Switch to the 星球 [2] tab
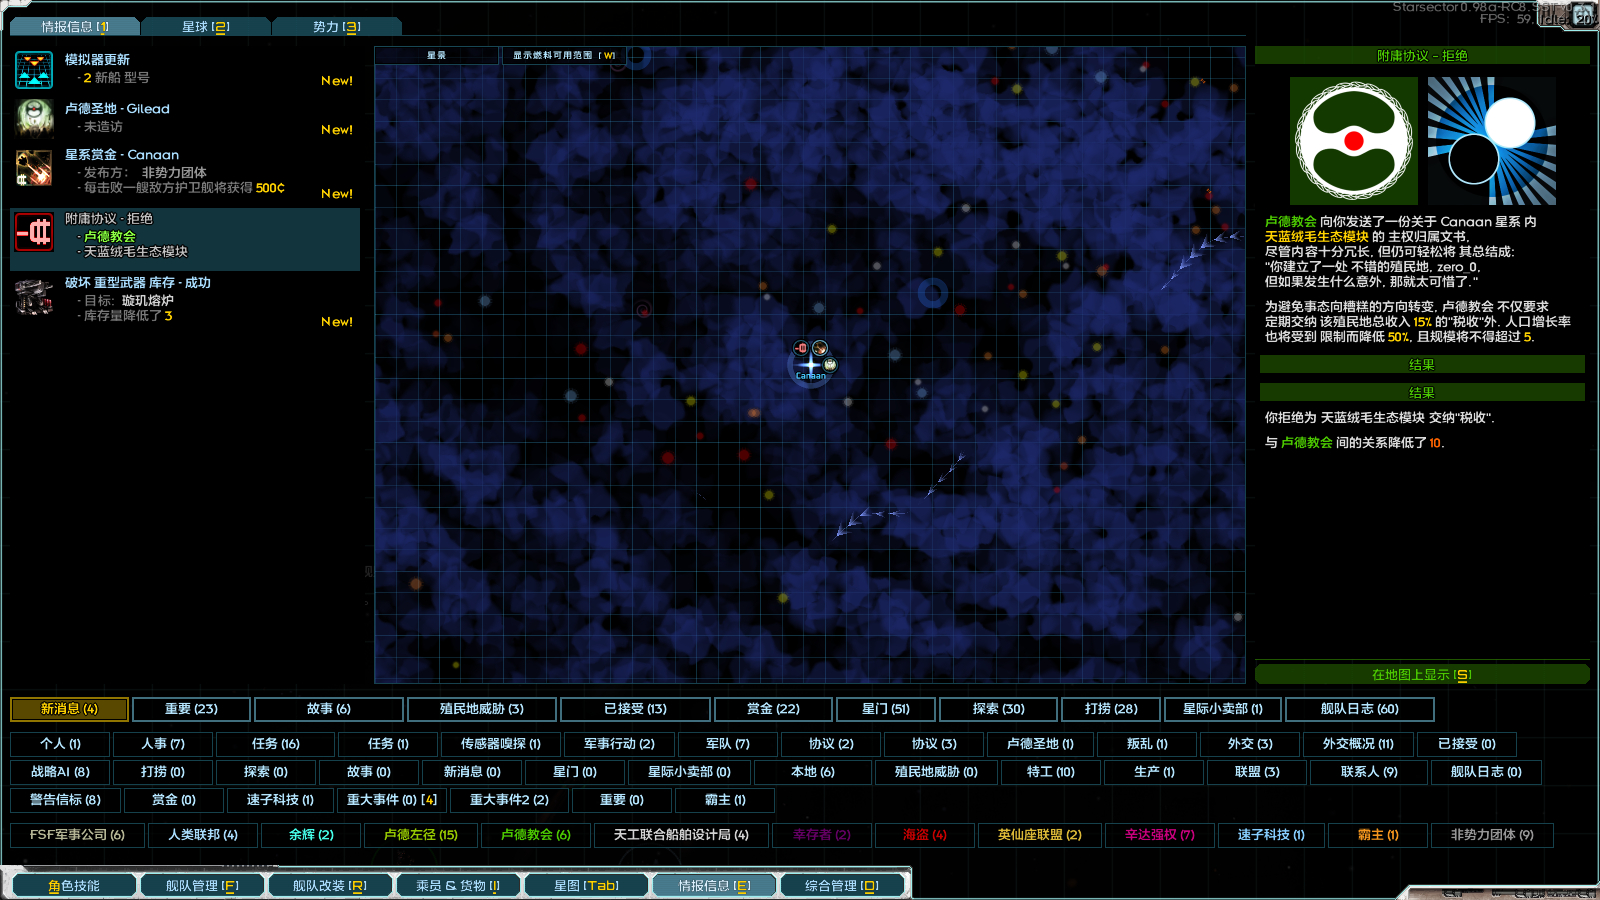 pos(206,27)
